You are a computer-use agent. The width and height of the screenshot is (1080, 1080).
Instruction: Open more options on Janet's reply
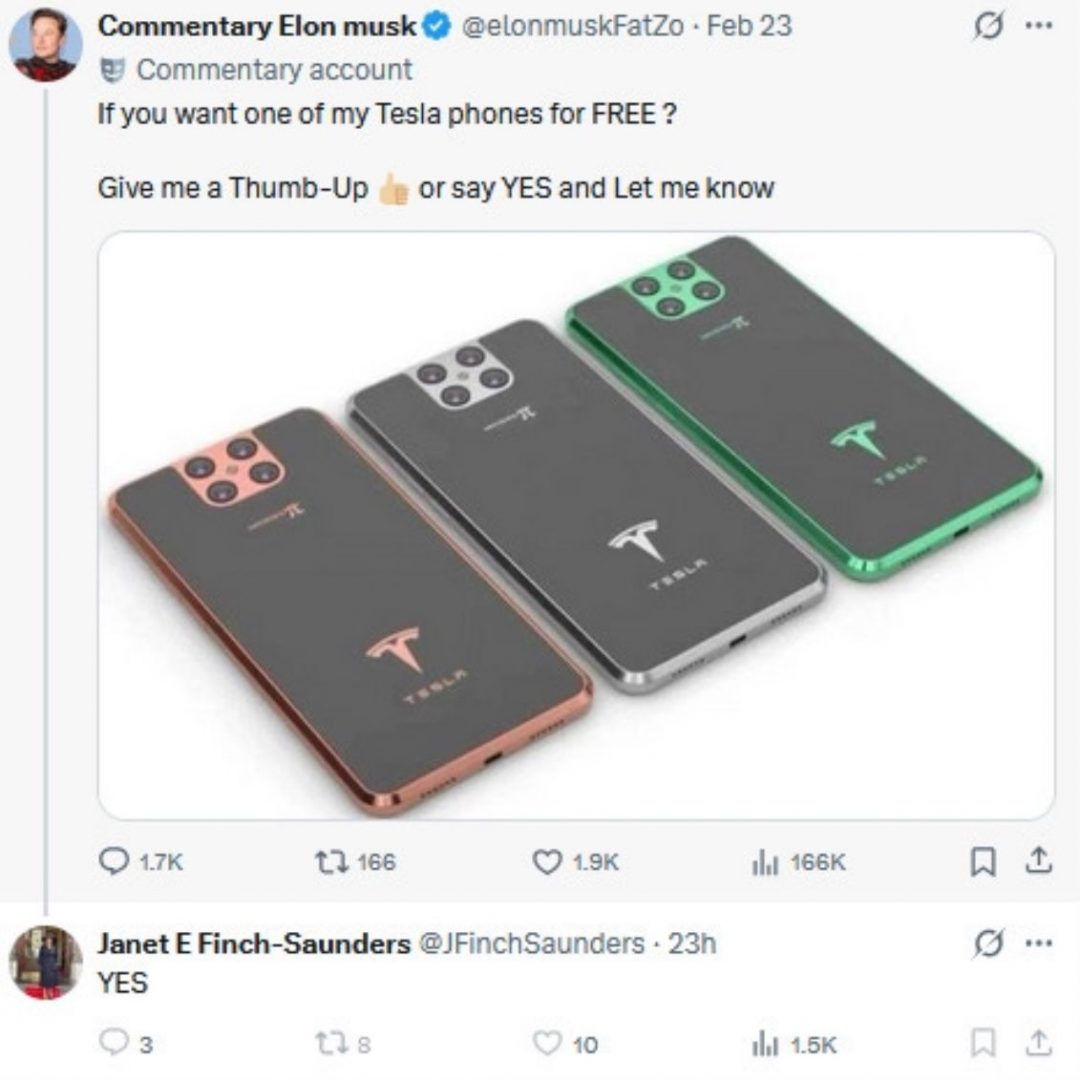point(1039,943)
